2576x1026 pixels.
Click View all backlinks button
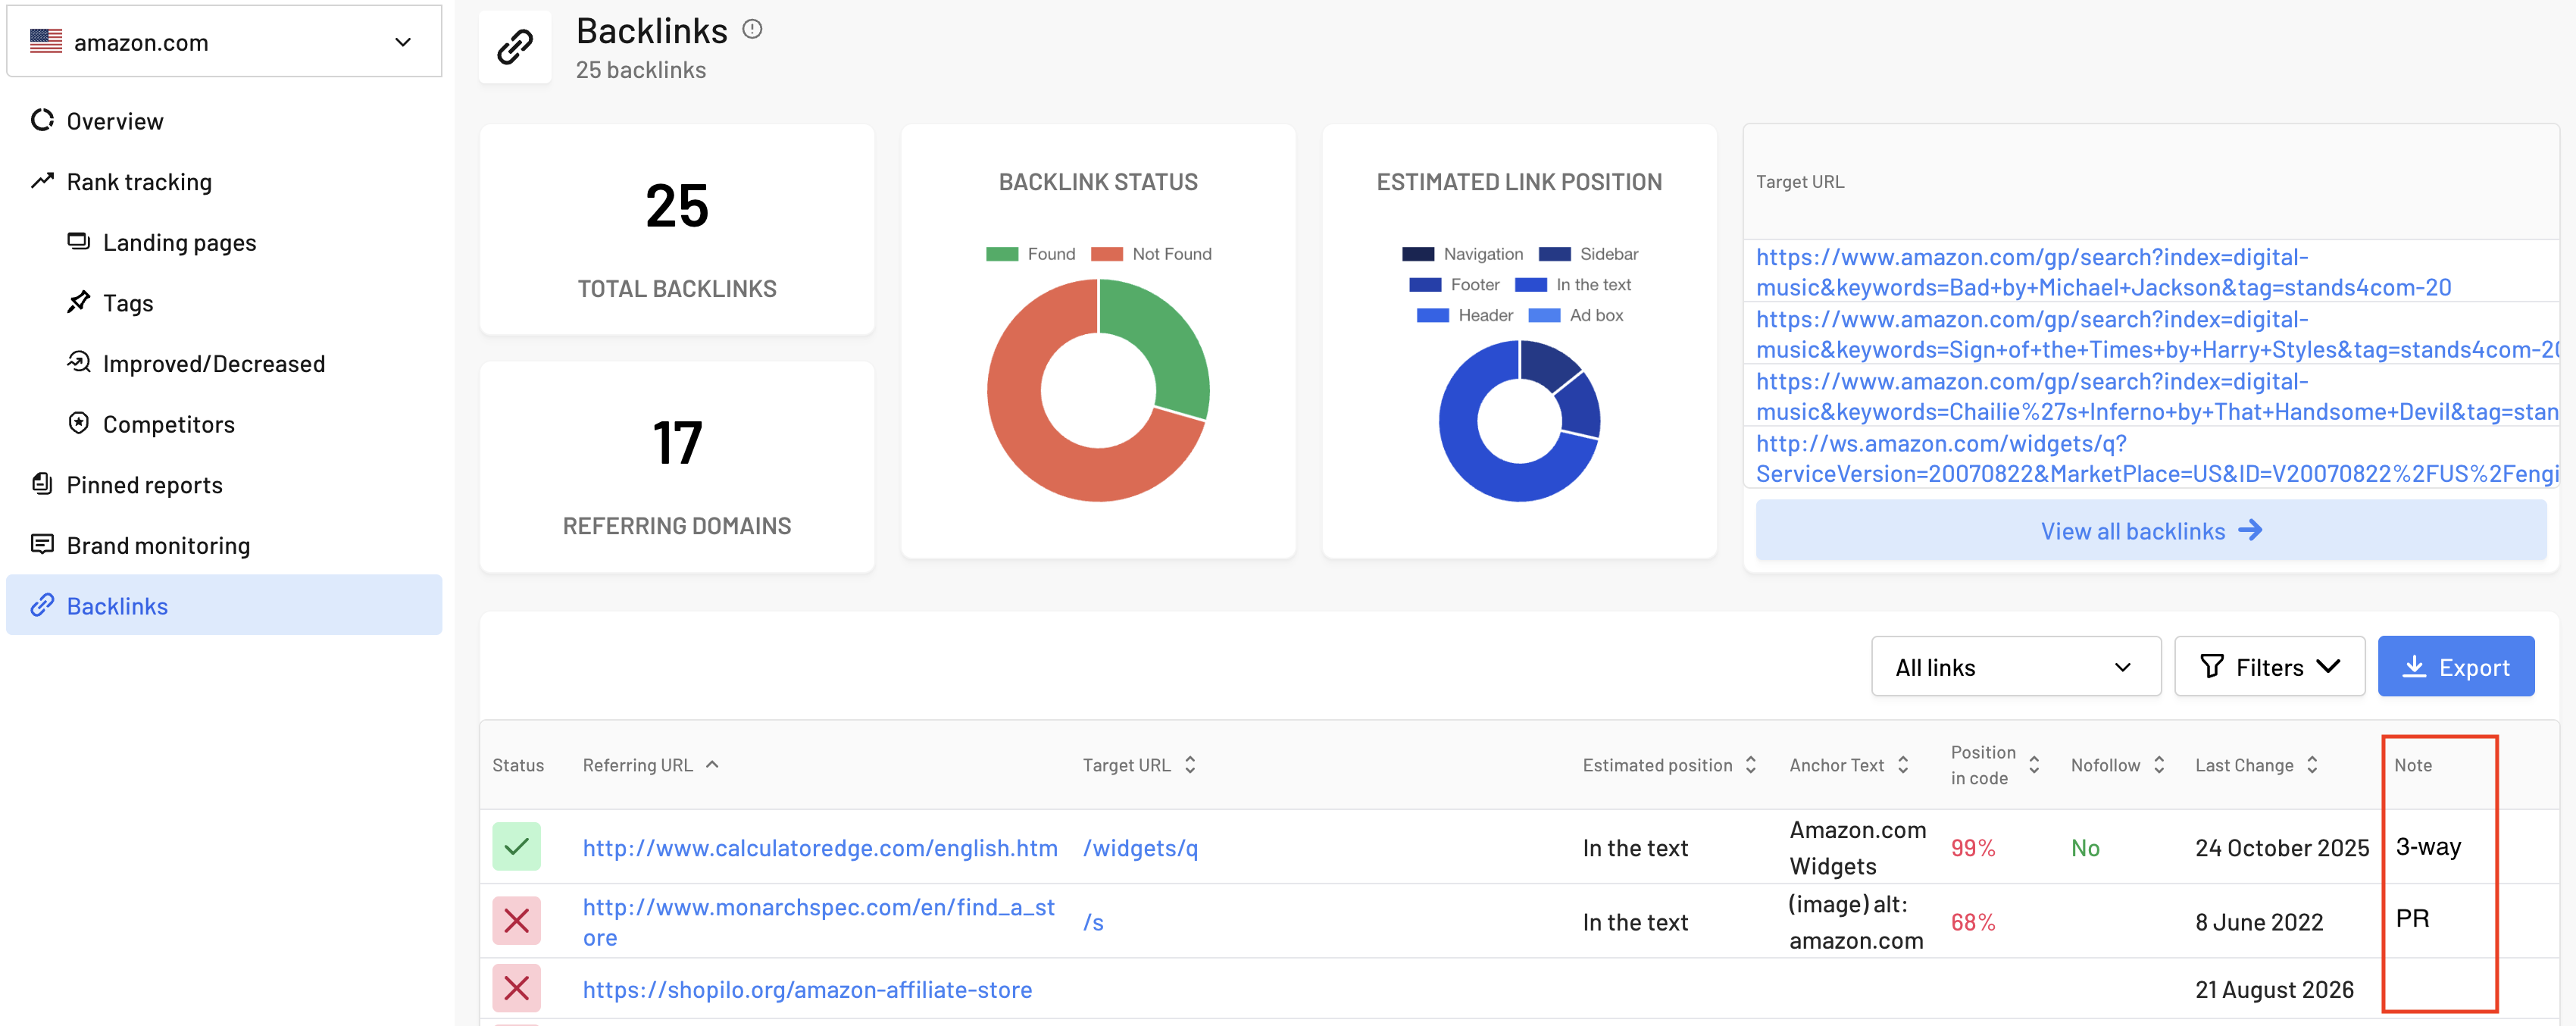point(2150,530)
